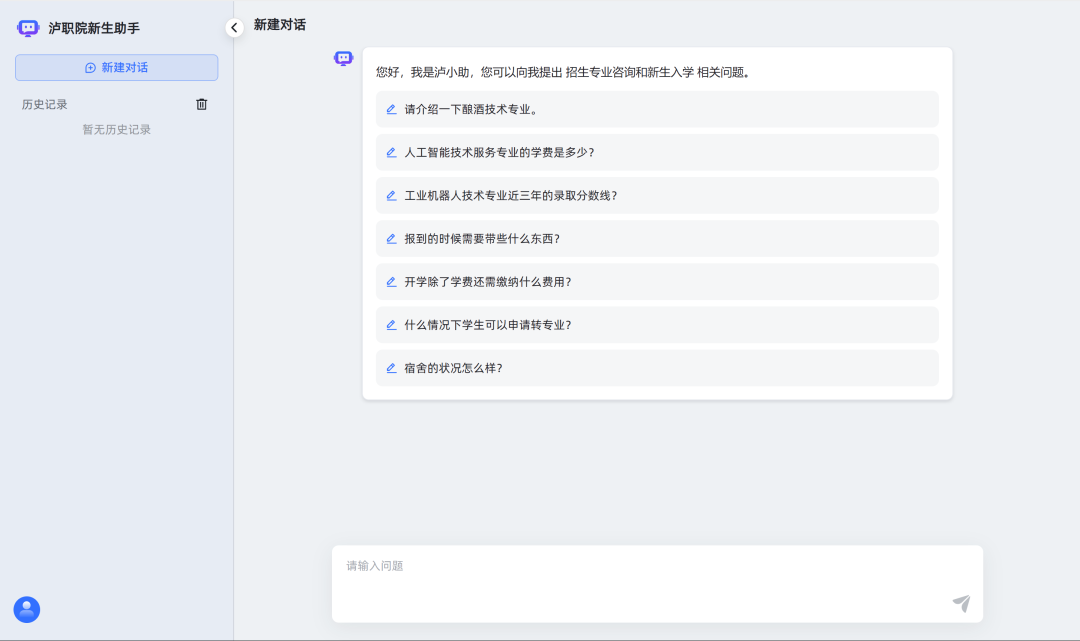Click the 请输入问题 text input box
The width and height of the screenshot is (1080, 641).
click(x=640, y=582)
